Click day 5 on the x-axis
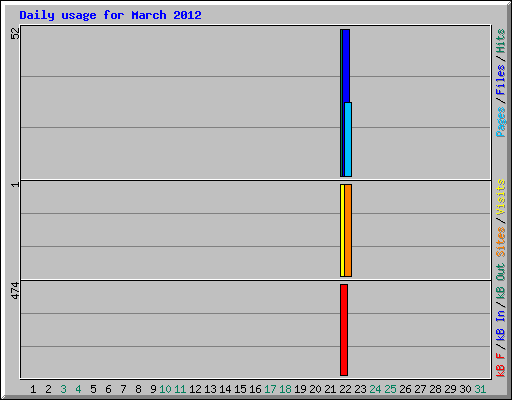Screen dimensions: 512x400 tap(93, 389)
